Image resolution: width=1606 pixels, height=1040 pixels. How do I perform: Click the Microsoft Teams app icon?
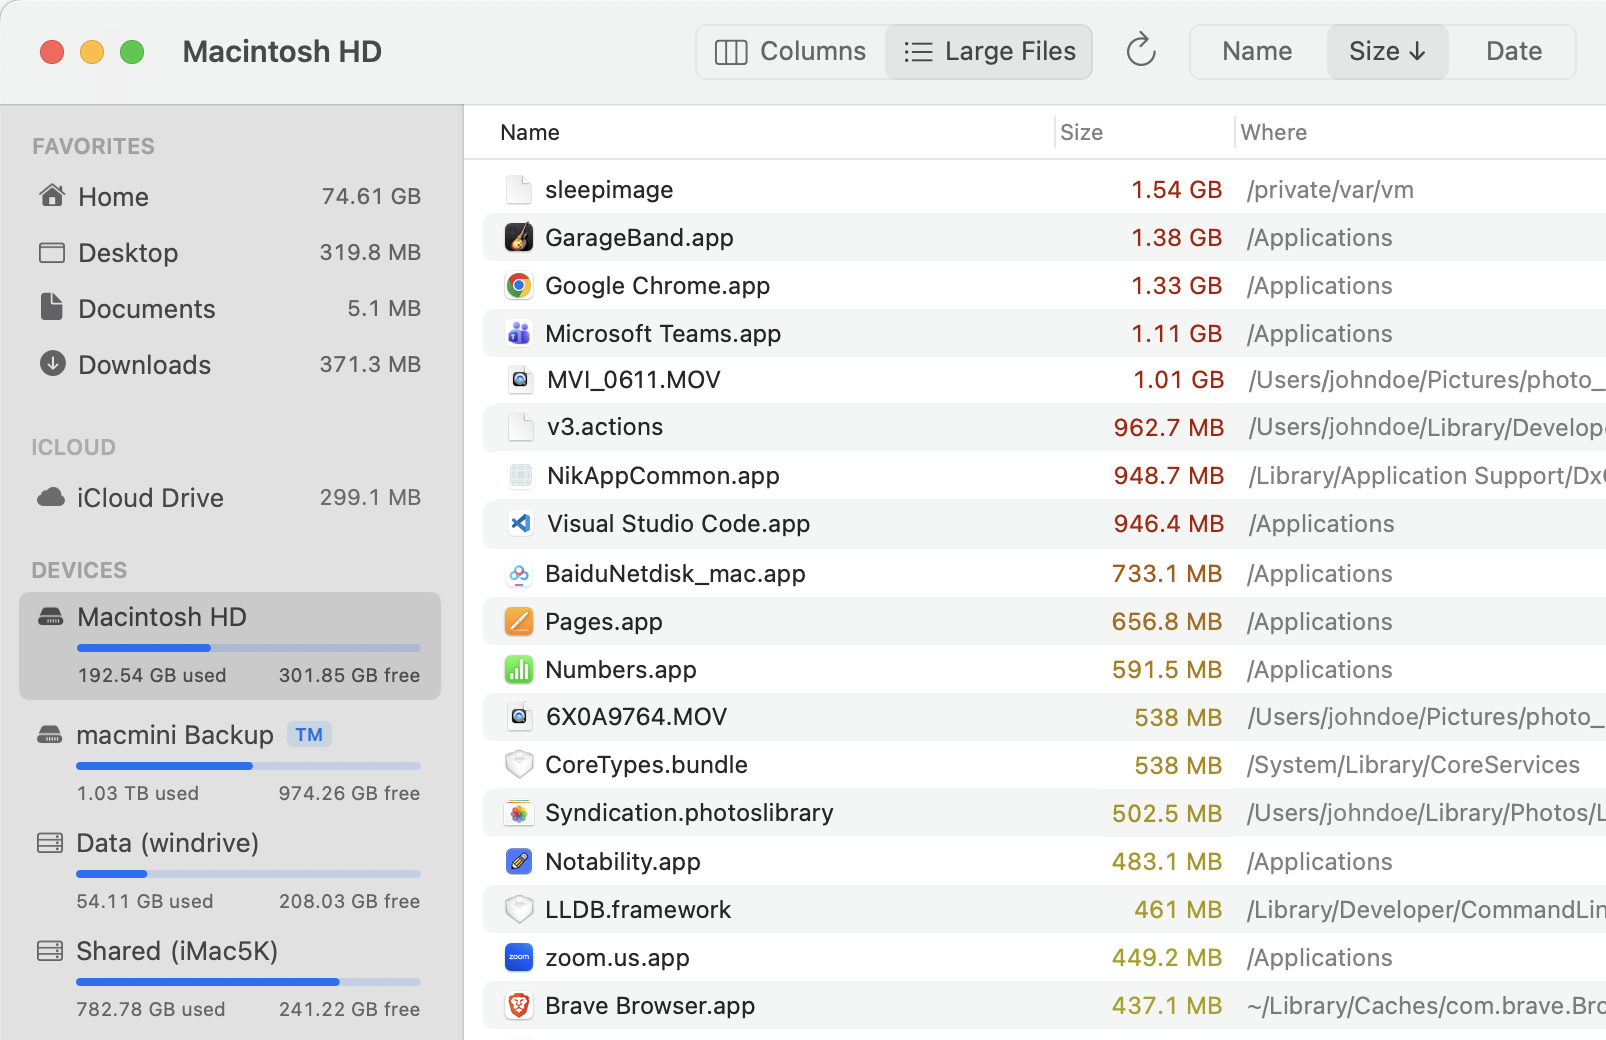519,334
